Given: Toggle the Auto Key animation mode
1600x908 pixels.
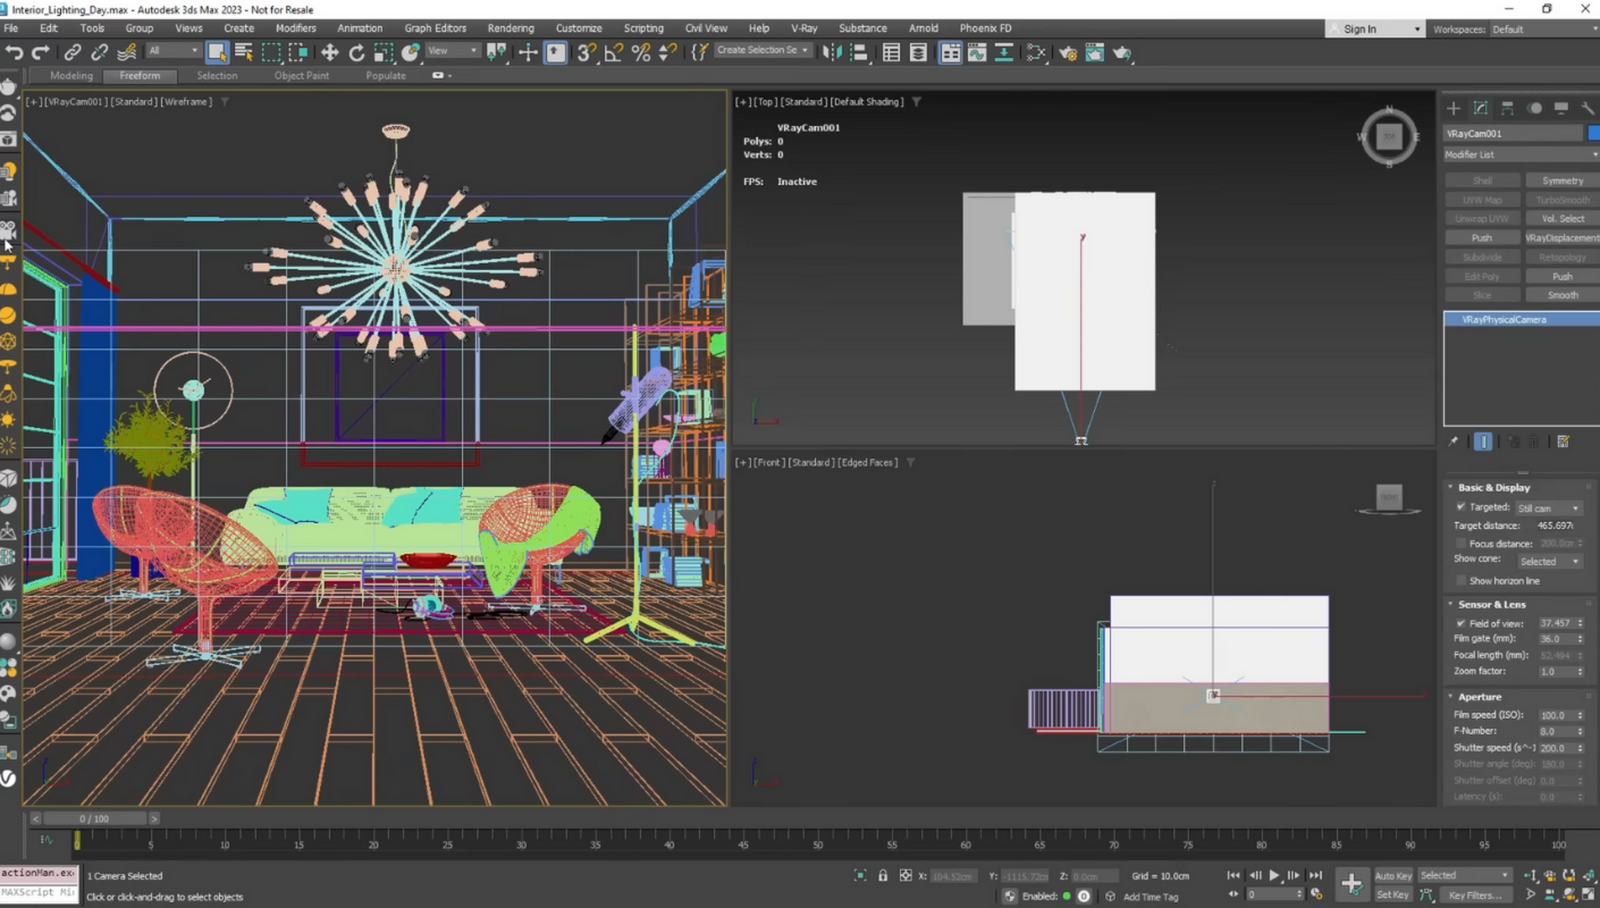Looking at the screenshot, I should 1394,876.
